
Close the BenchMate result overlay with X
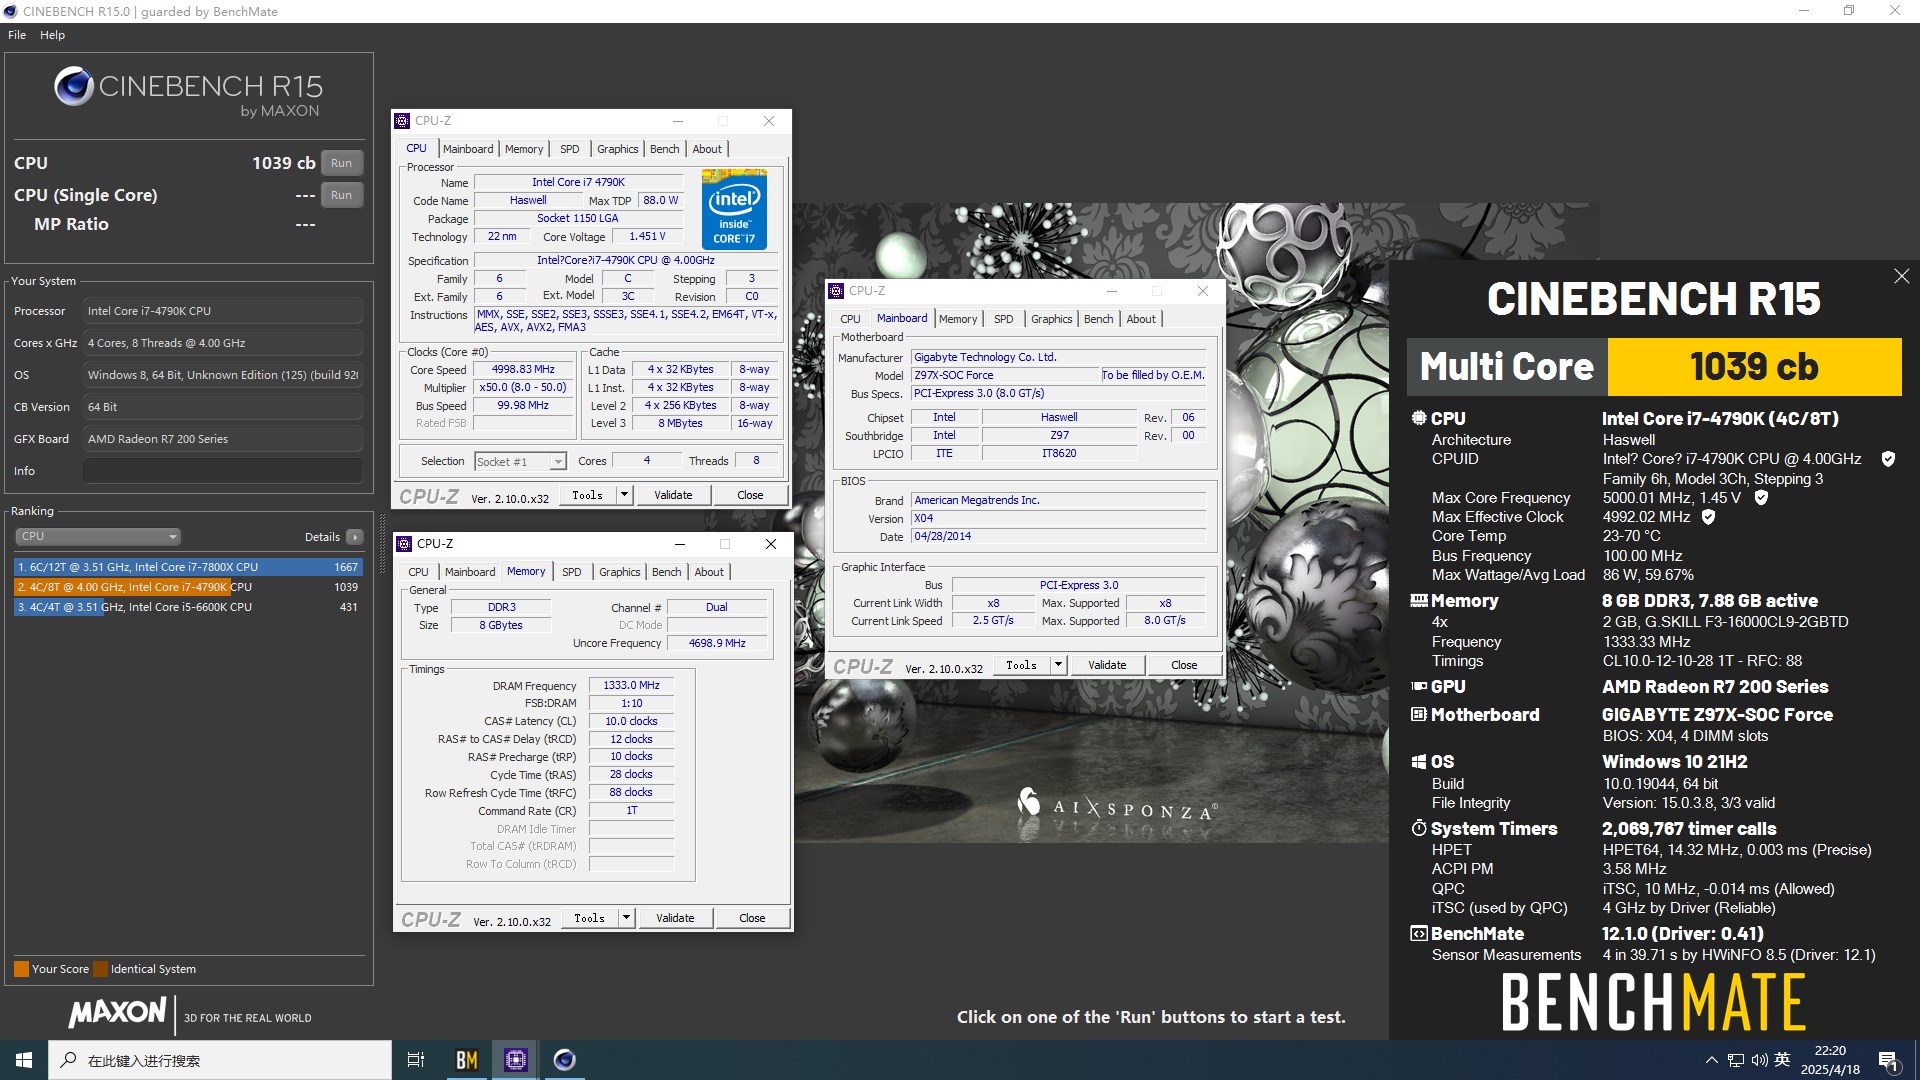pyautogui.click(x=1901, y=277)
